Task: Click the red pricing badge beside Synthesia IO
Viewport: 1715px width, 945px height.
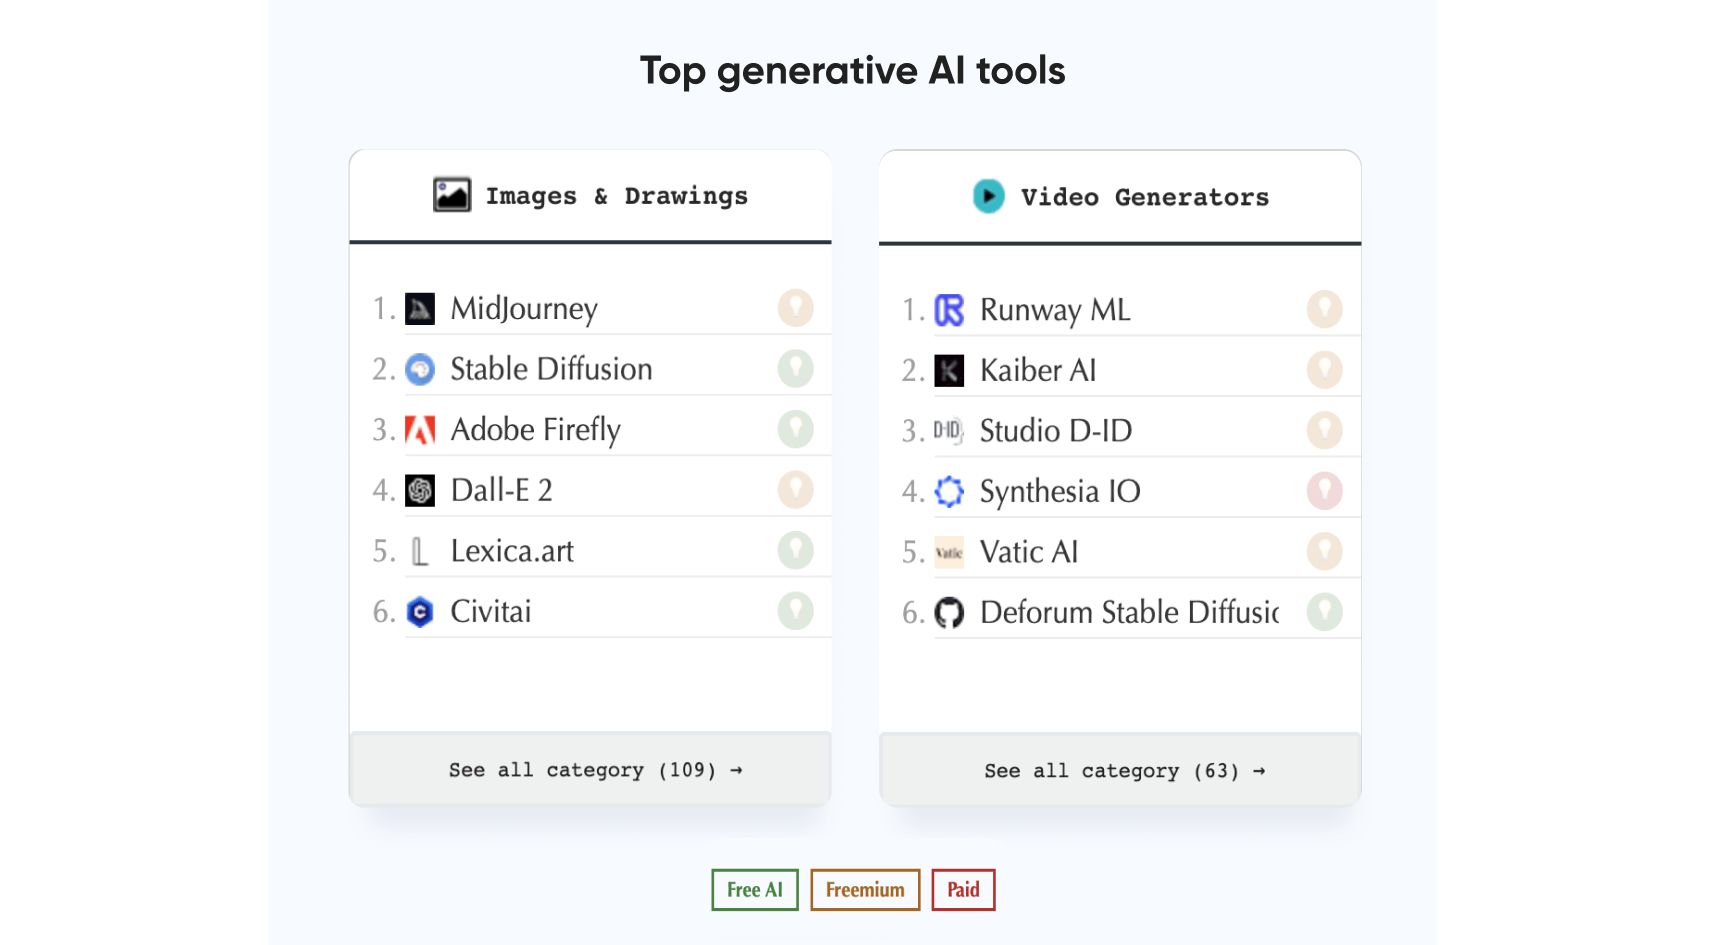Action: coord(1325,490)
